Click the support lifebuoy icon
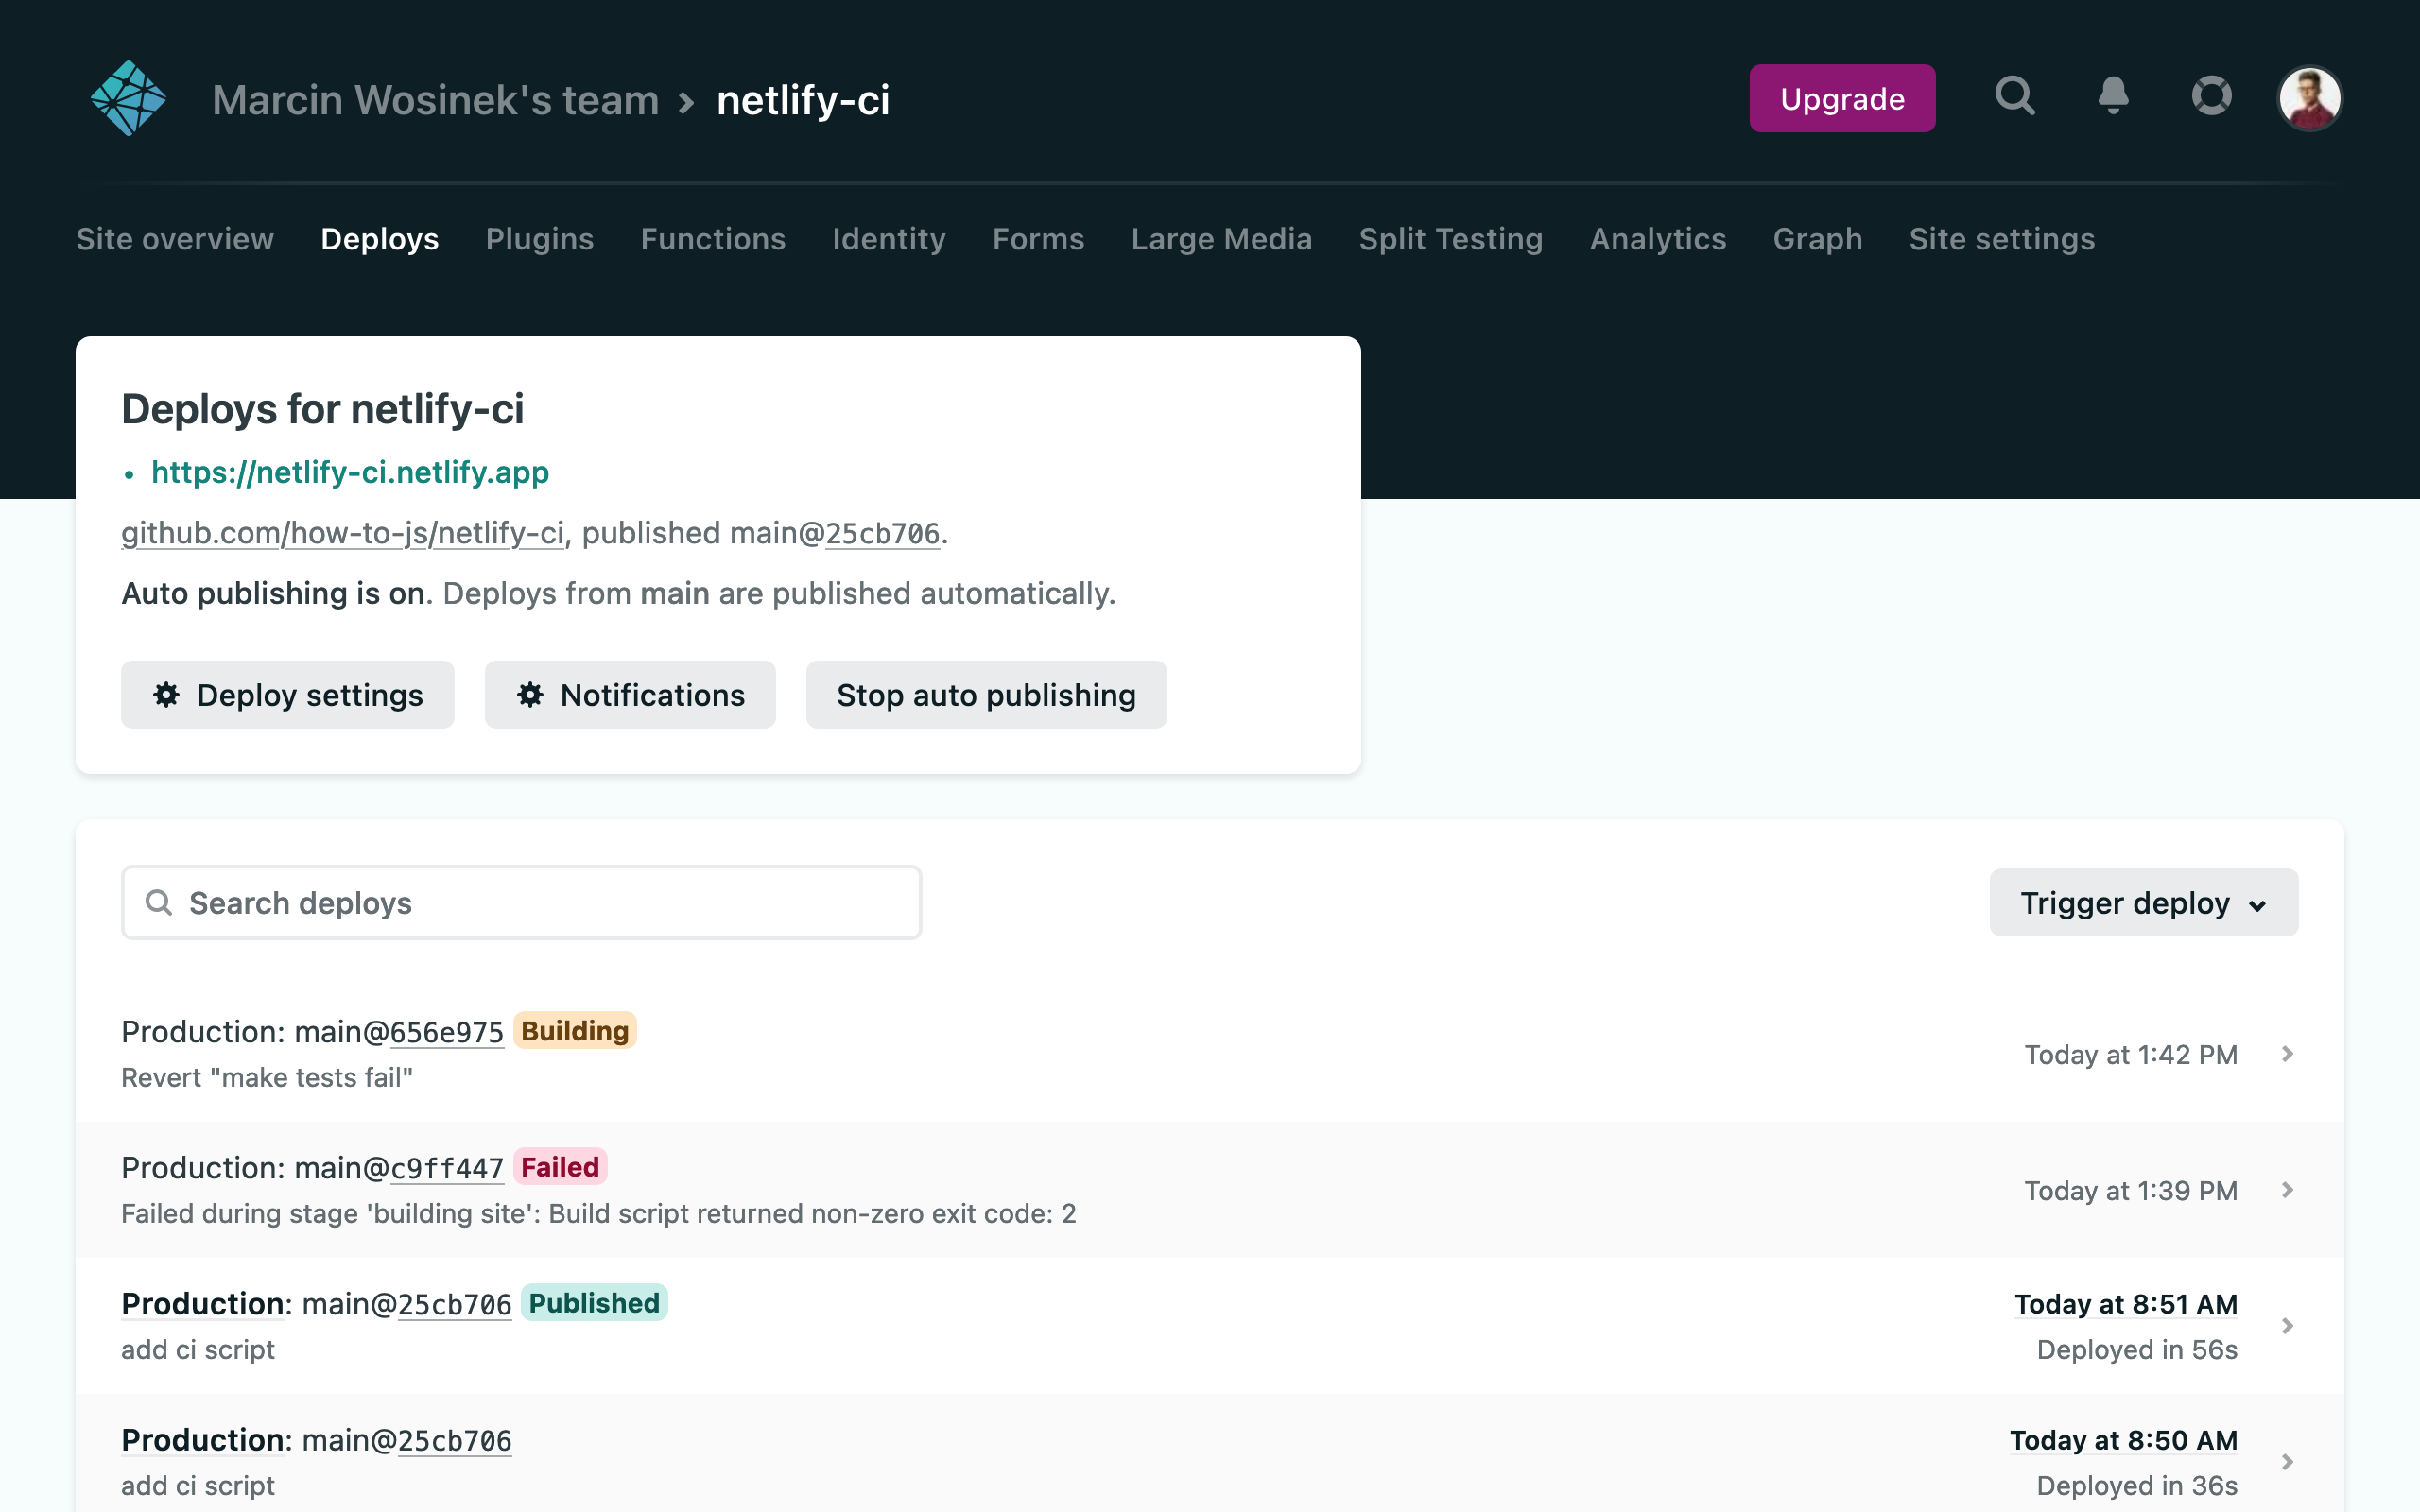The height and width of the screenshot is (1512, 2420). coord(2211,96)
